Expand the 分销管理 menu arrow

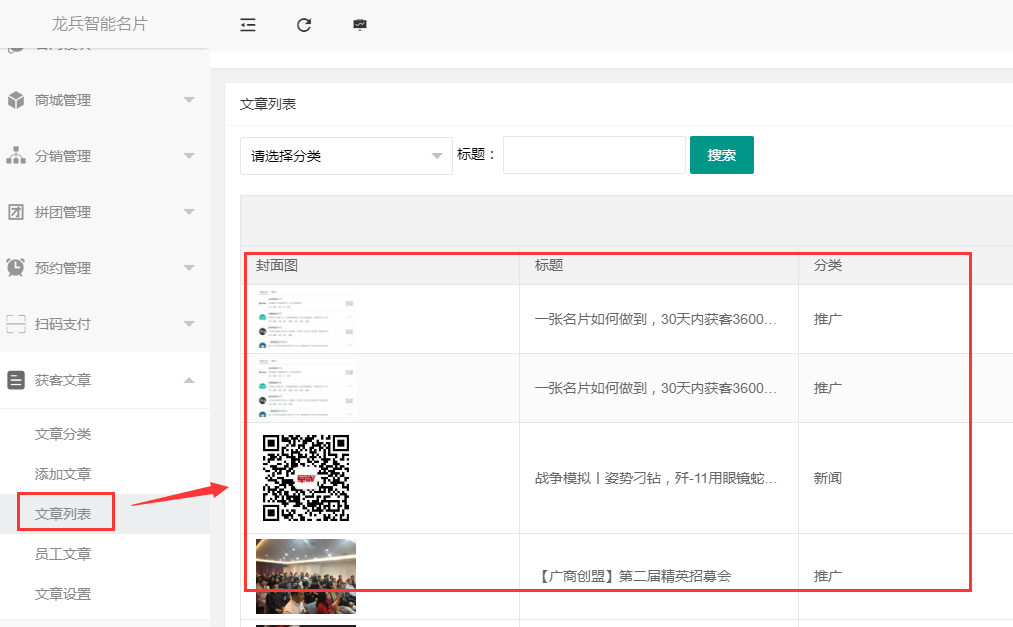[189, 156]
